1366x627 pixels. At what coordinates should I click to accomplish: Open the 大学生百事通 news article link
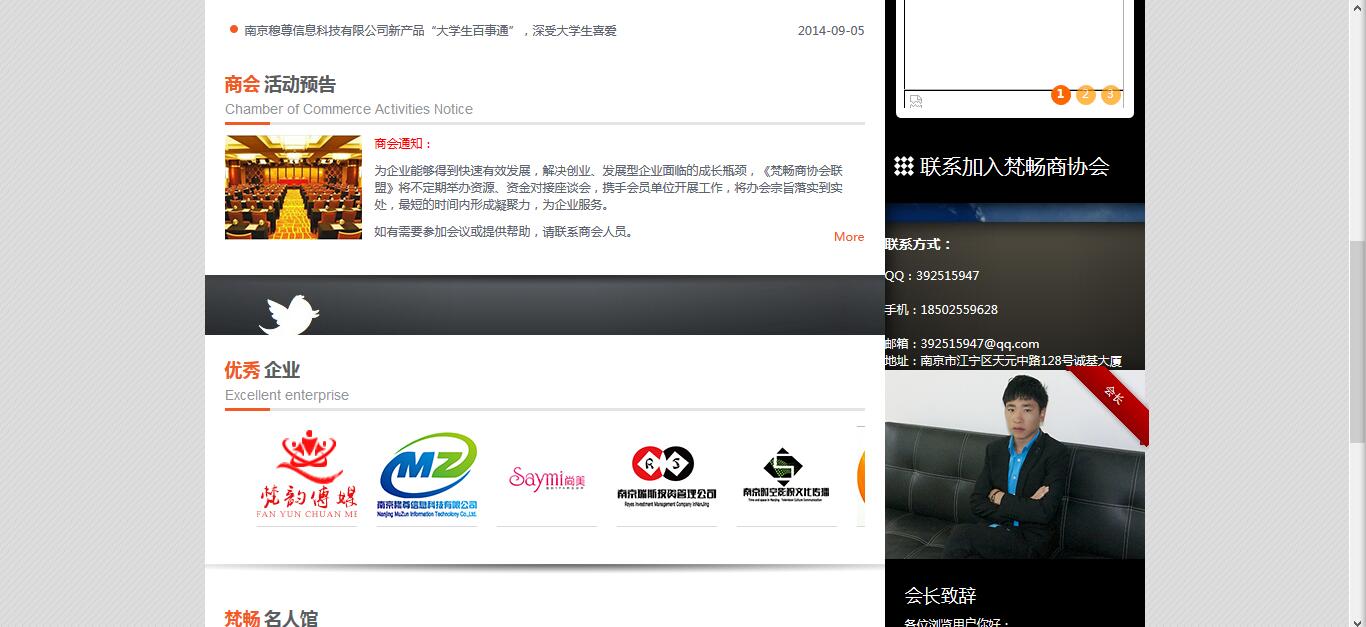click(430, 31)
